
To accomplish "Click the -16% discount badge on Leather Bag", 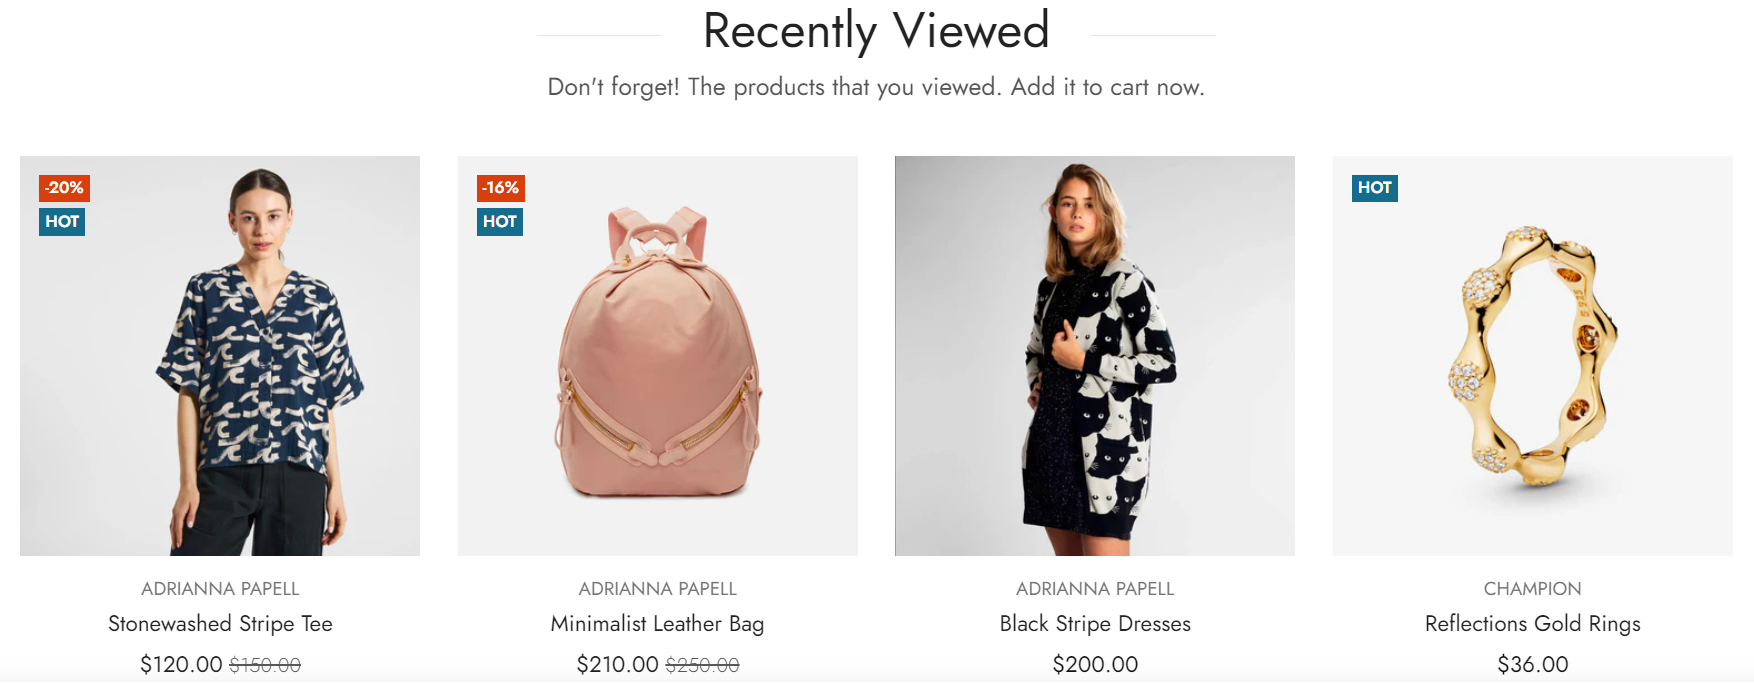I will coord(501,188).
